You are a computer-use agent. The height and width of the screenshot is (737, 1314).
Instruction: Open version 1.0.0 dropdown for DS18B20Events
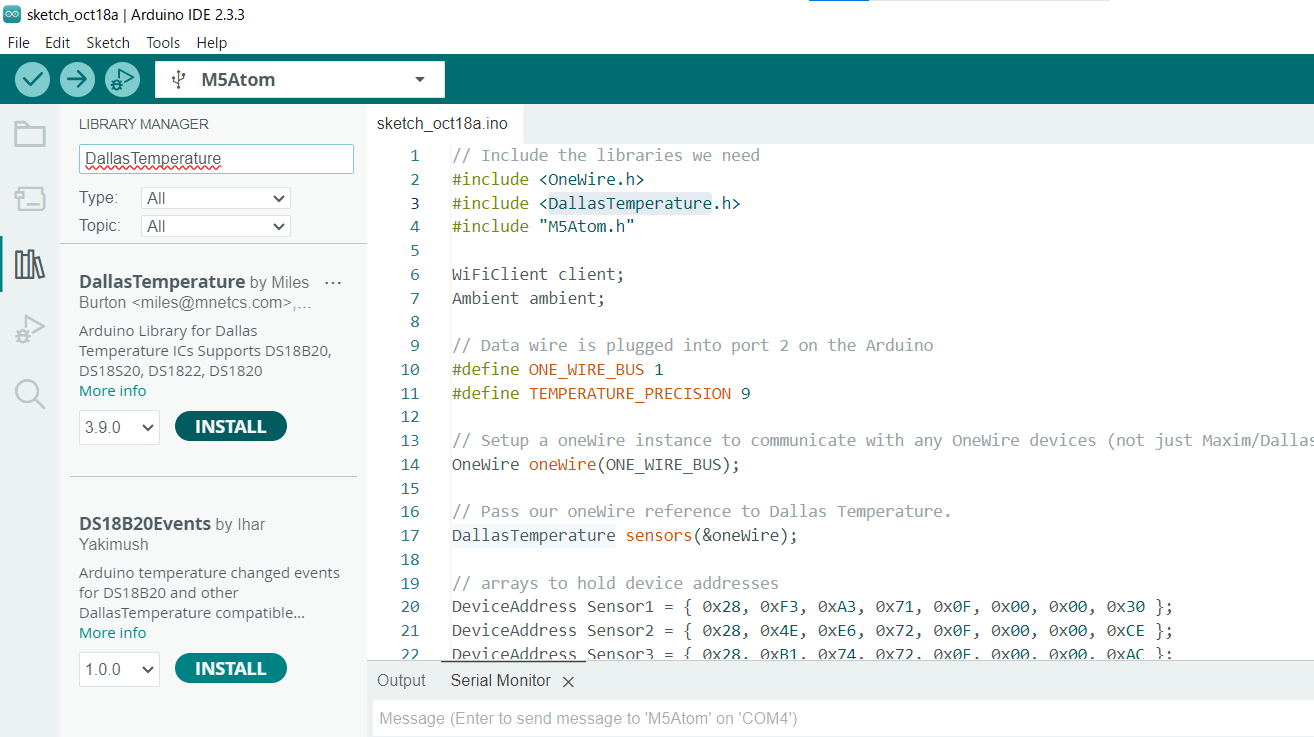point(119,669)
